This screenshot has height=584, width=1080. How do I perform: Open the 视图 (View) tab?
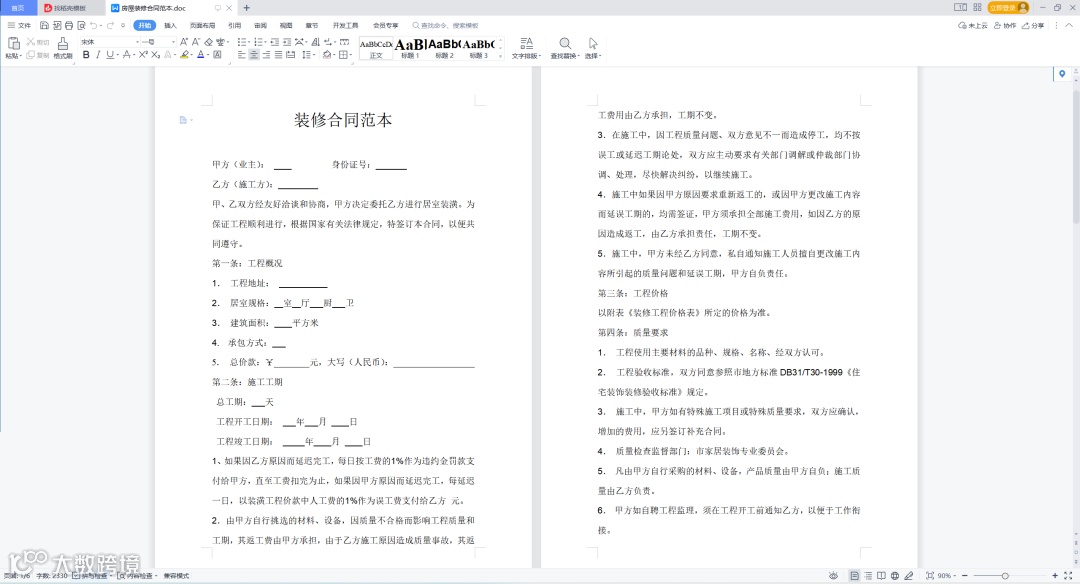[286, 25]
